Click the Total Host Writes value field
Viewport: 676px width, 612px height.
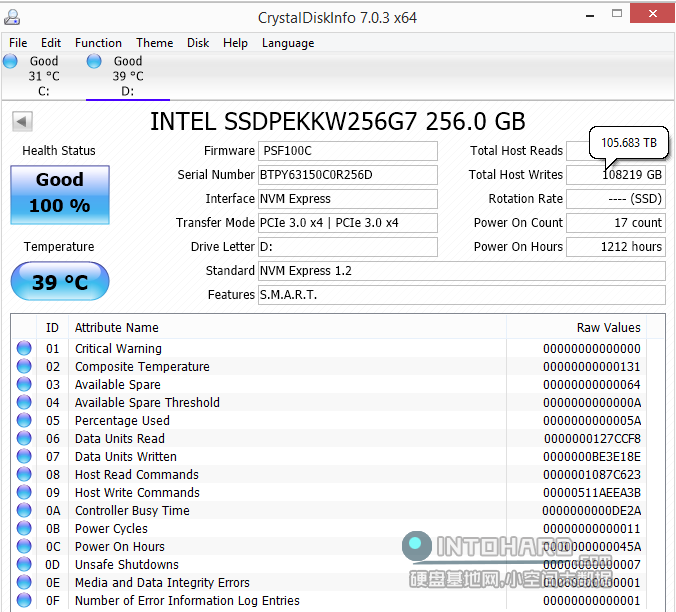[616, 175]
